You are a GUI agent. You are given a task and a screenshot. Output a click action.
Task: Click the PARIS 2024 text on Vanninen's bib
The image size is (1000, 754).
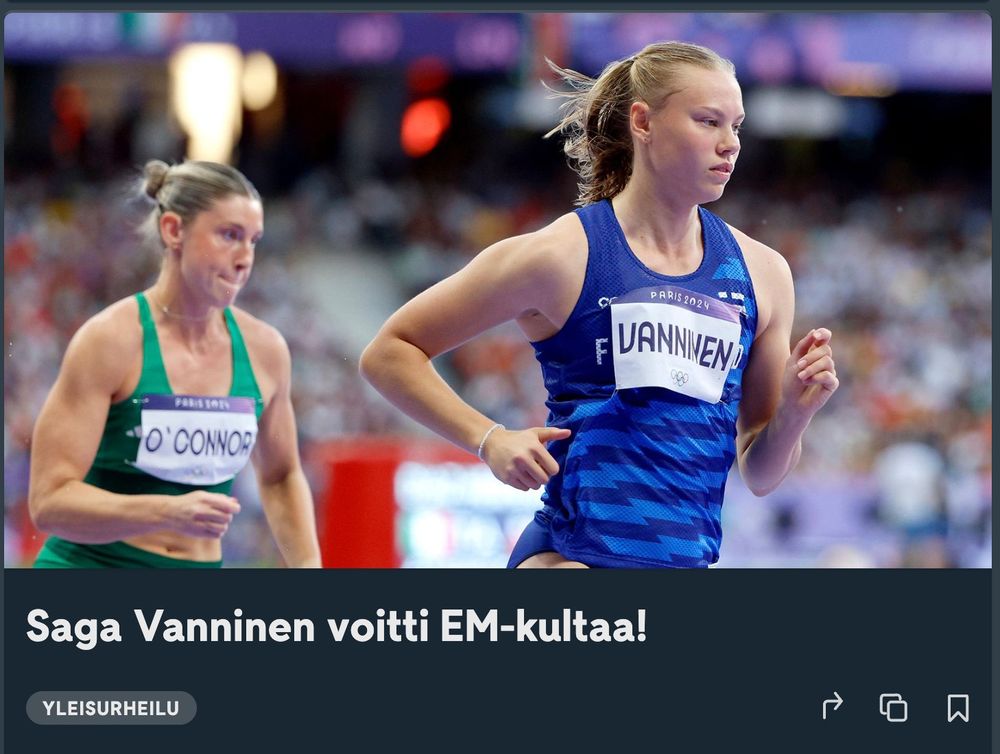pyautogui.click(x=680, y=299)
